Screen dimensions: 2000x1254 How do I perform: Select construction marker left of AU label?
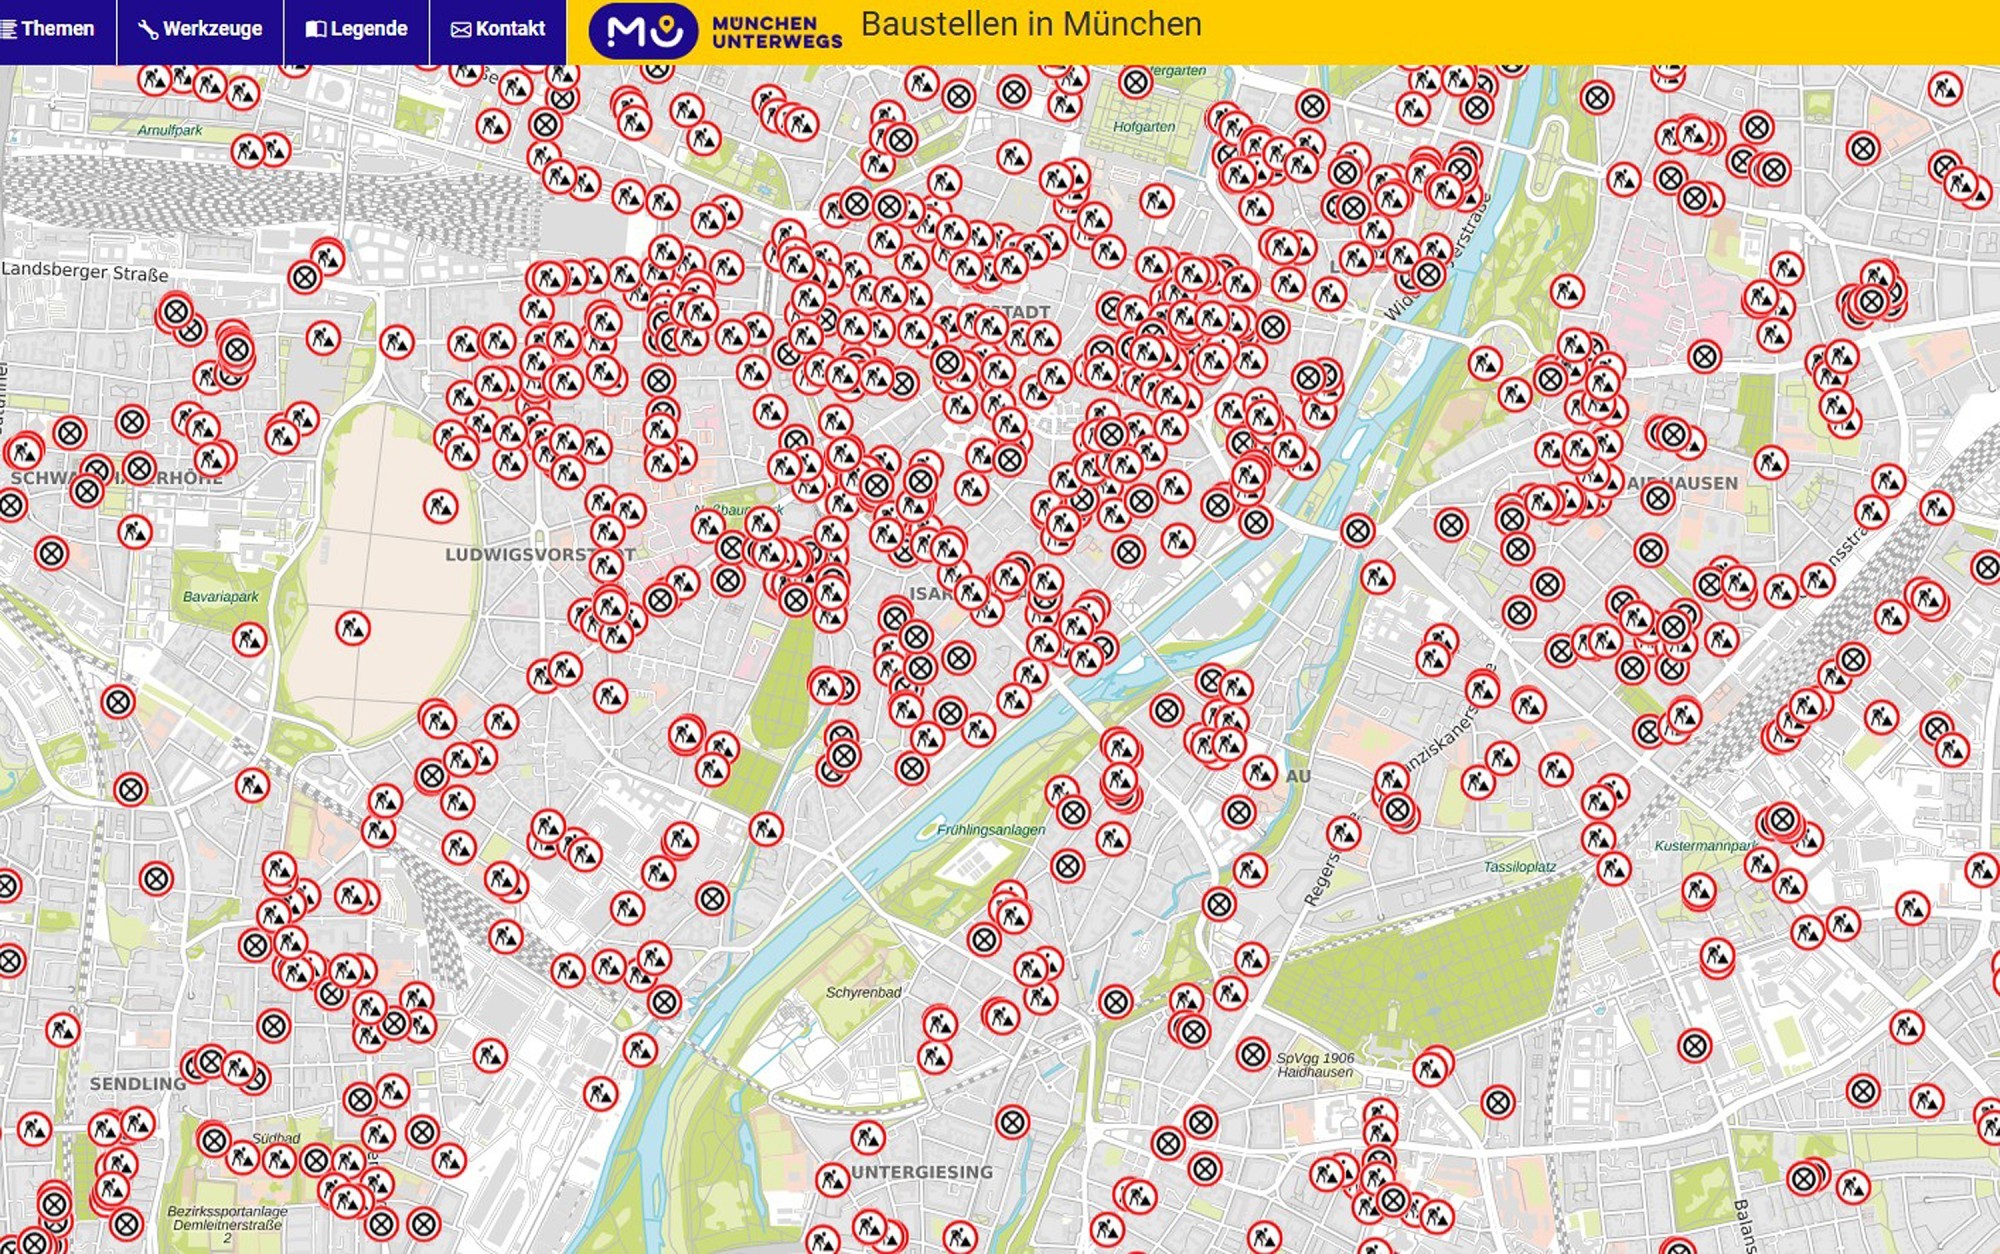[1258, 772]
